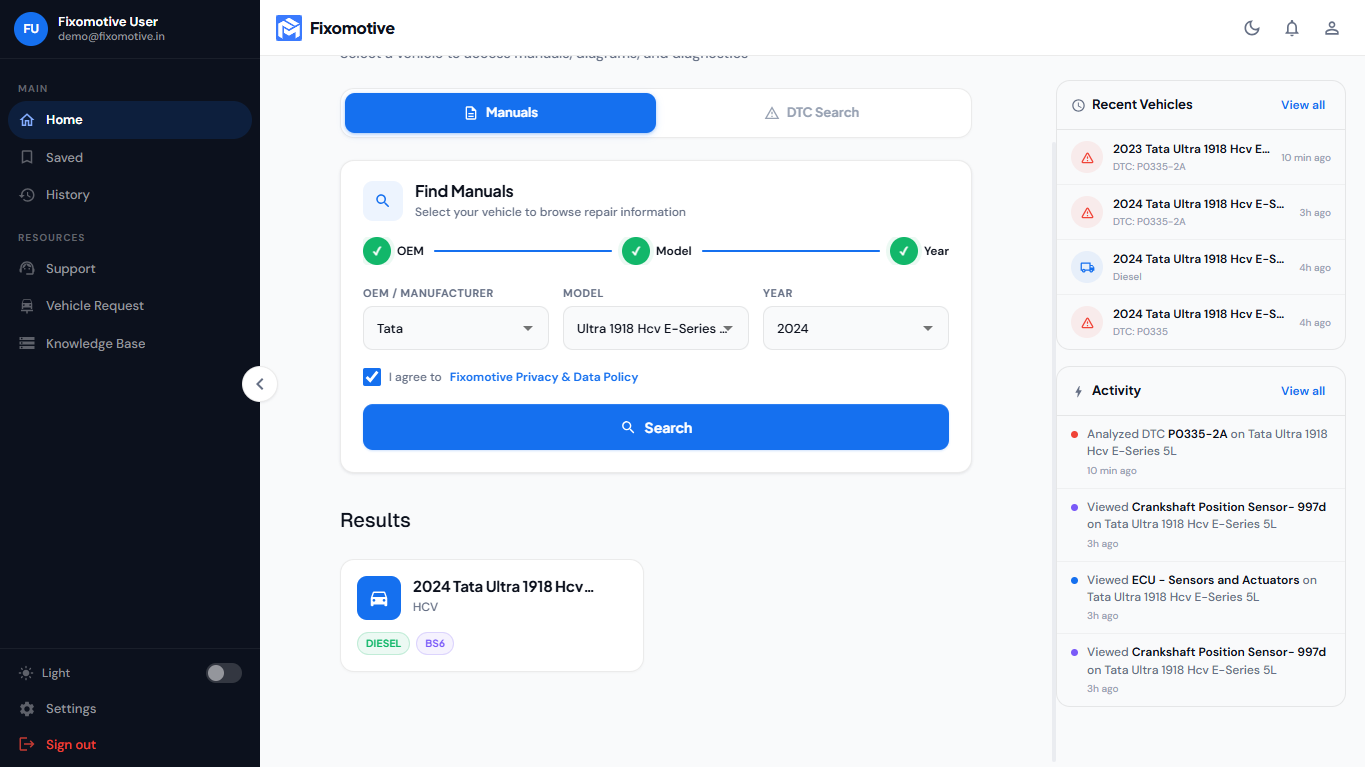1365x767 pixels.
Task: Click the Recent Vehicles clock icon
Action: click(1078, 105)
